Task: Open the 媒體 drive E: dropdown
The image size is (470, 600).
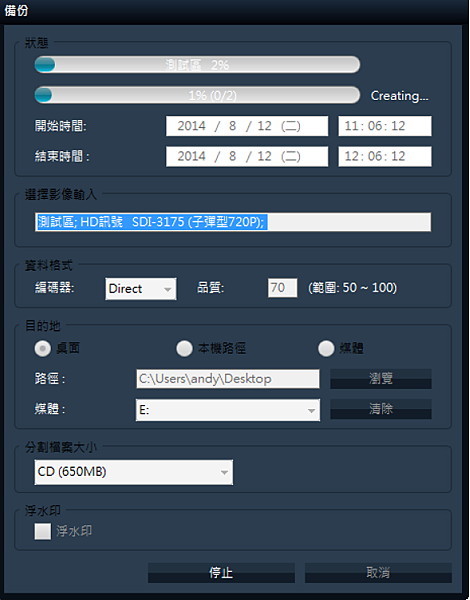Action: click(x=228, y=410)
